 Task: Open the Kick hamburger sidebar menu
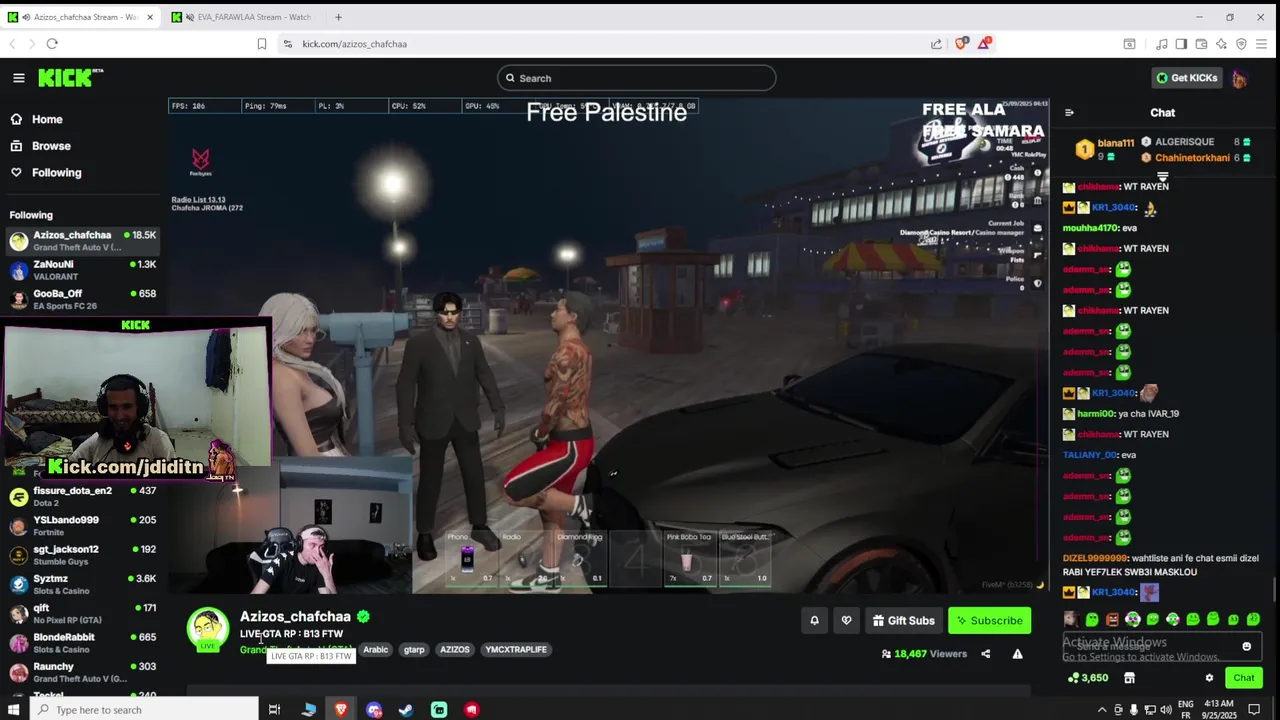18,78
